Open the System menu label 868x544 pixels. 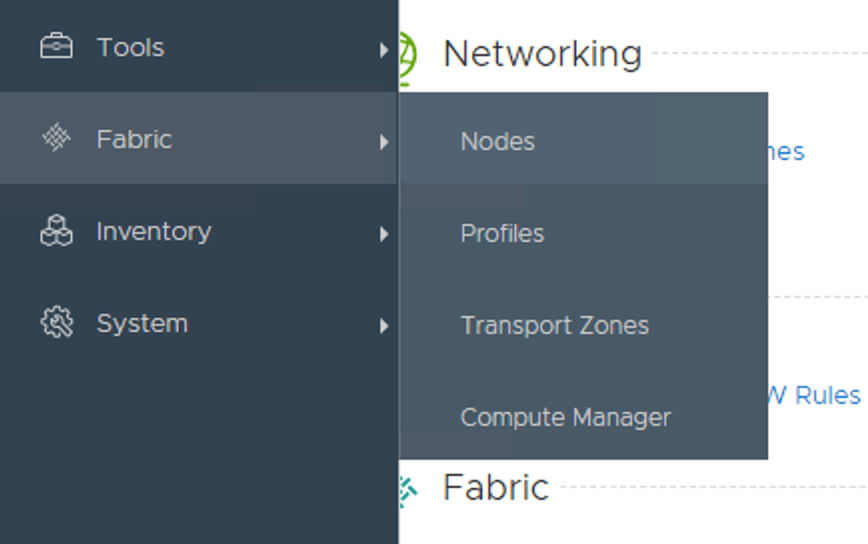click(x=141, y=323)
